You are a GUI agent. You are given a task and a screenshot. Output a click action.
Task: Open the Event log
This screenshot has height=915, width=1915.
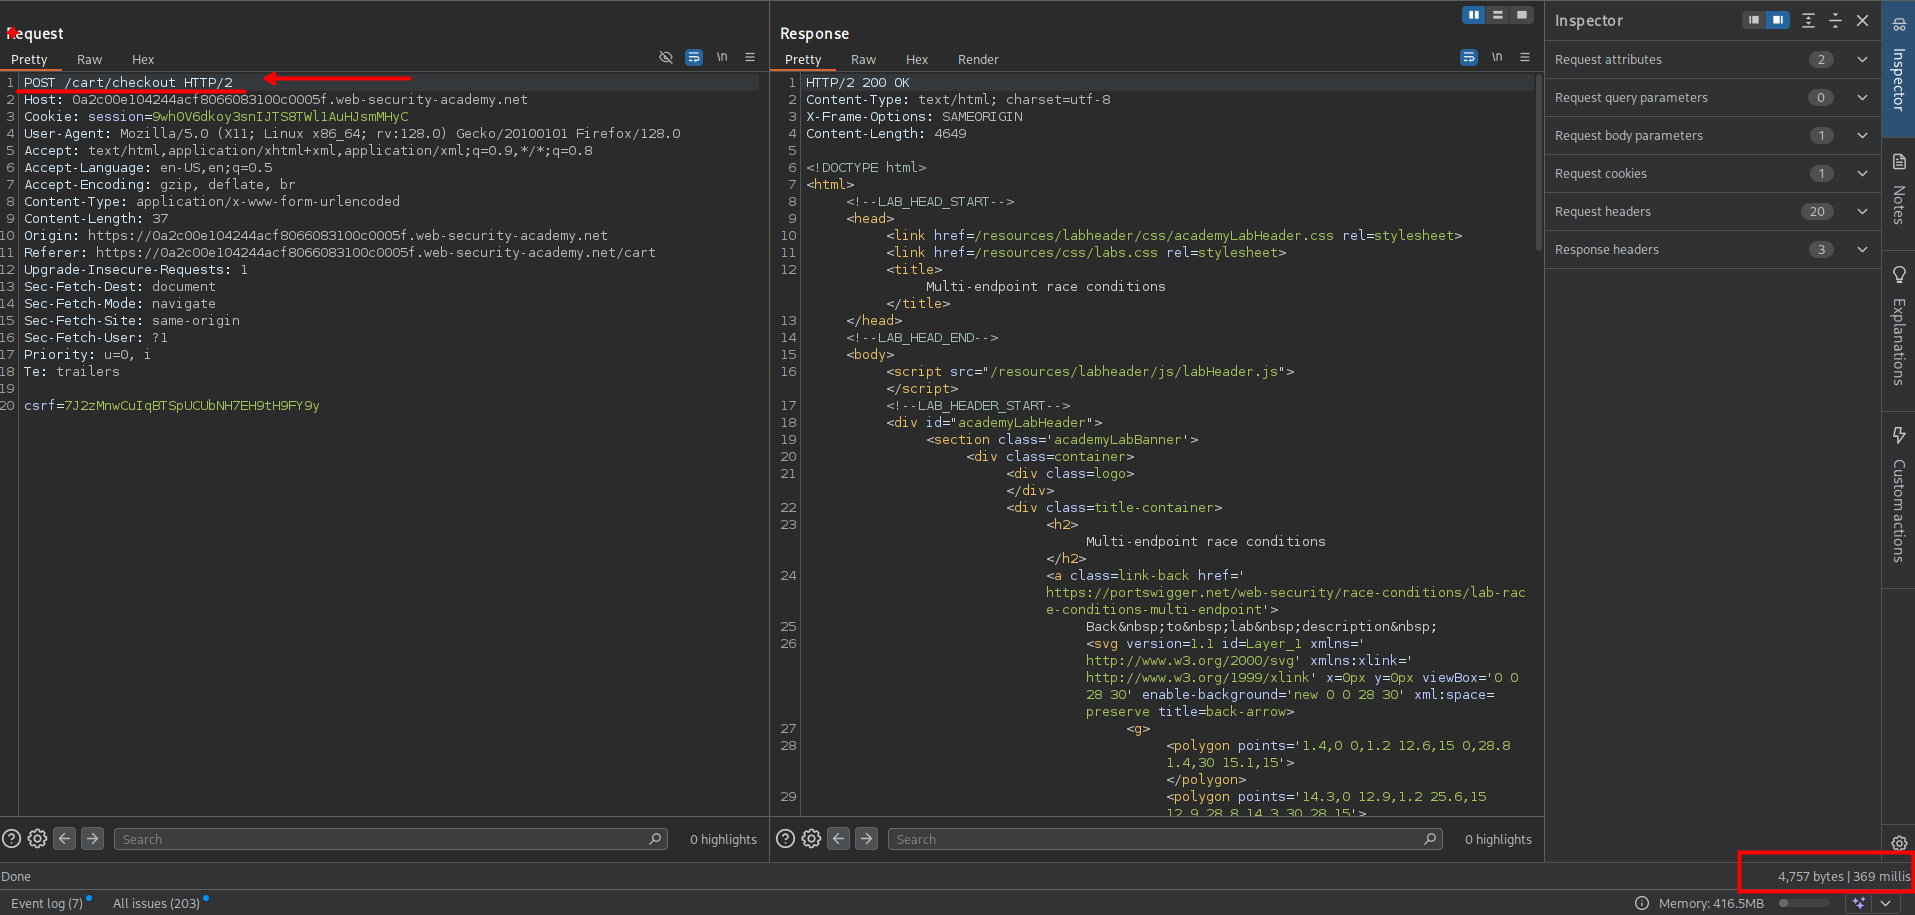pos(47,903)
